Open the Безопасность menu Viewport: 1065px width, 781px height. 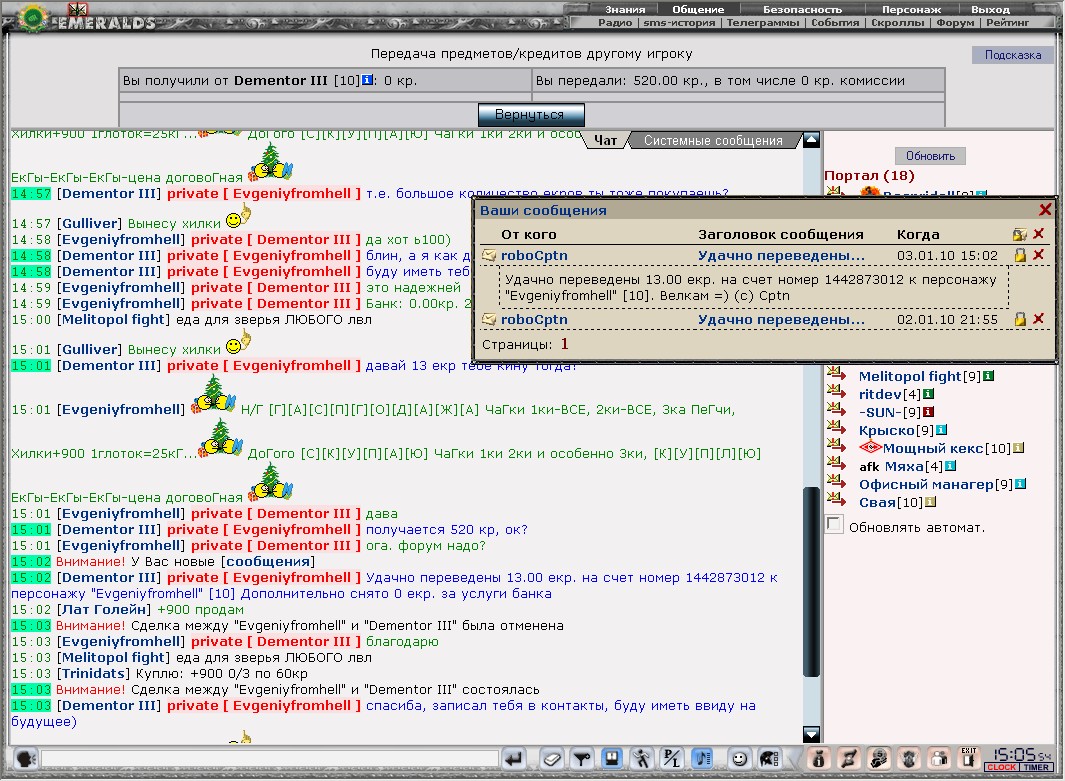tap(802, 10)
